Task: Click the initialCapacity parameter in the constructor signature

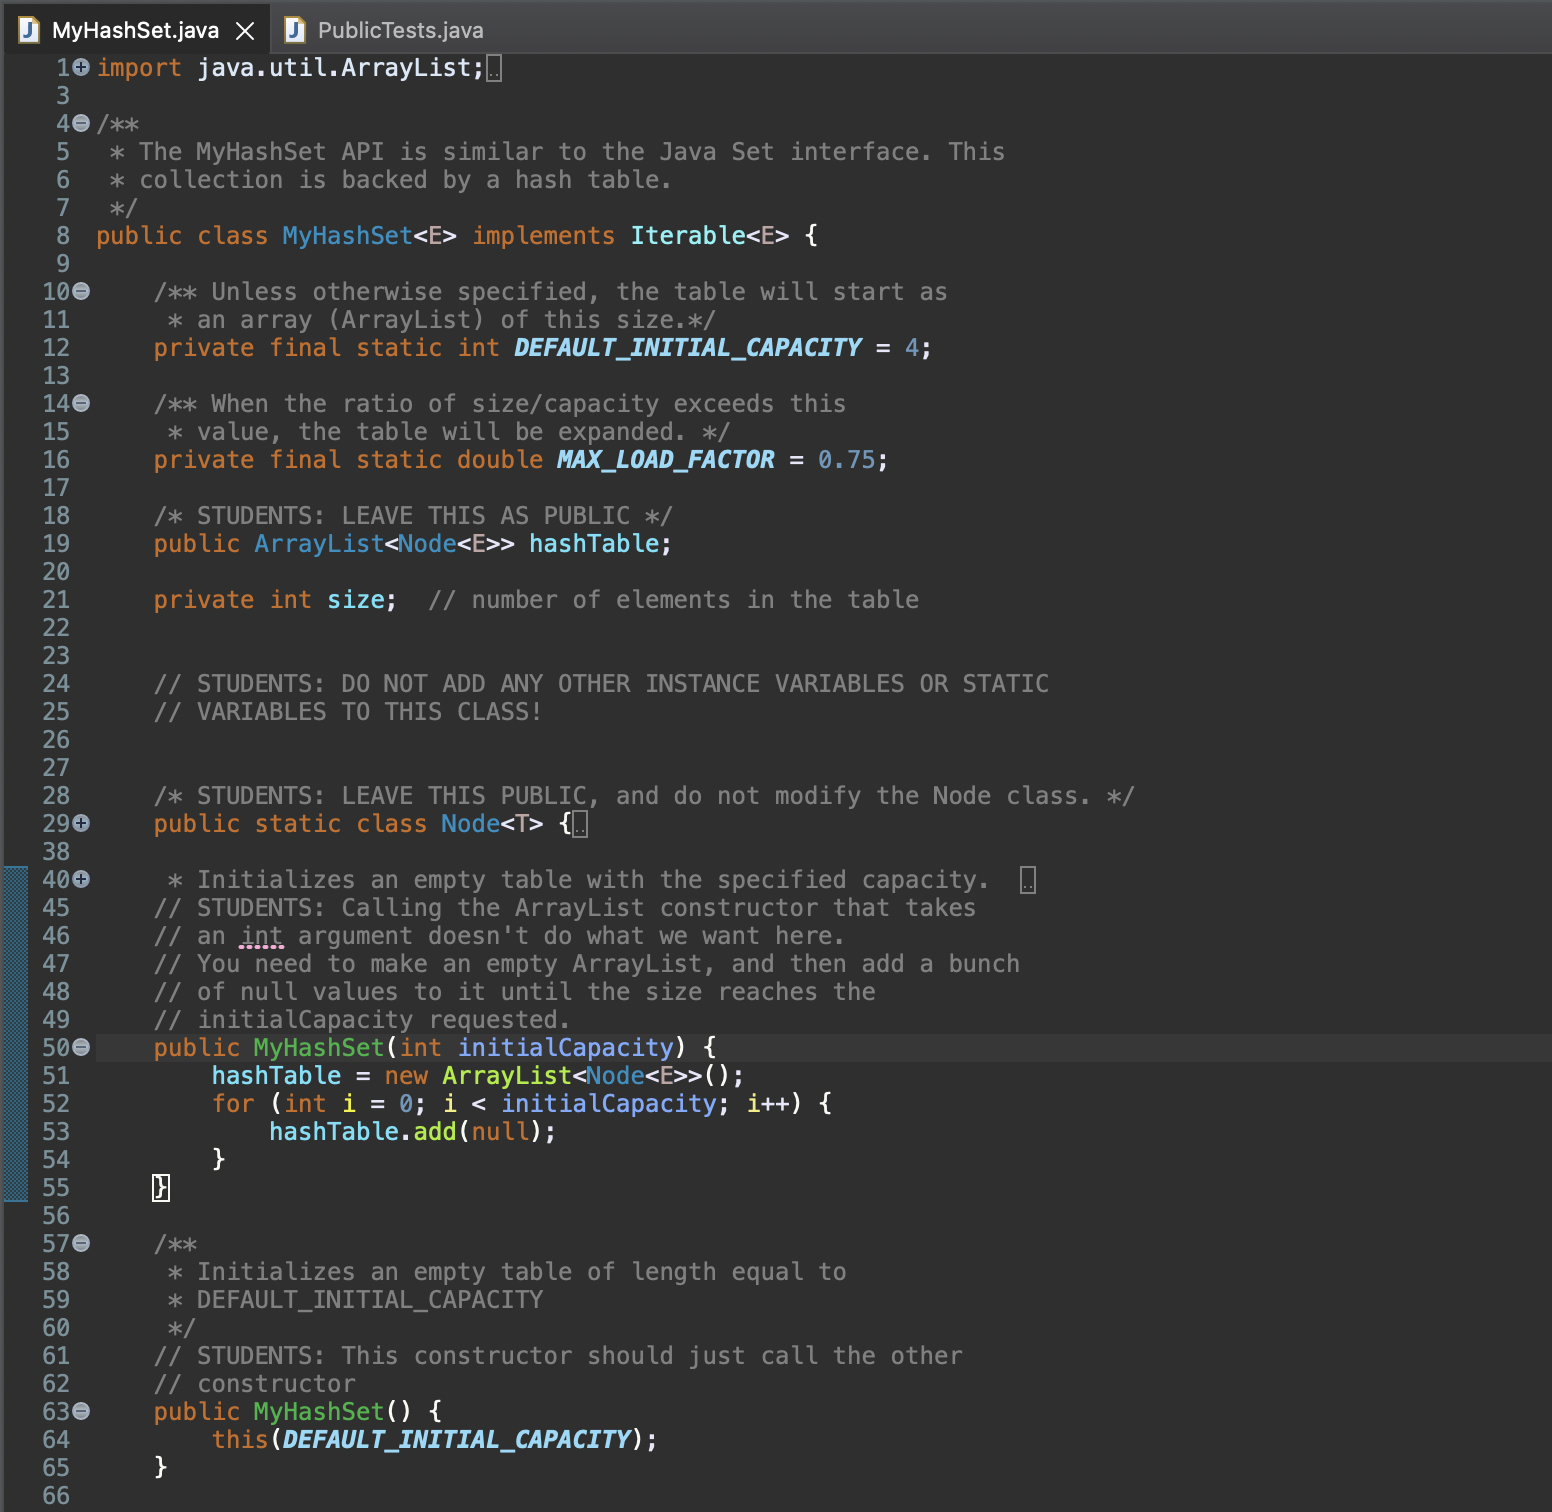Action: tap(565, 1047)
